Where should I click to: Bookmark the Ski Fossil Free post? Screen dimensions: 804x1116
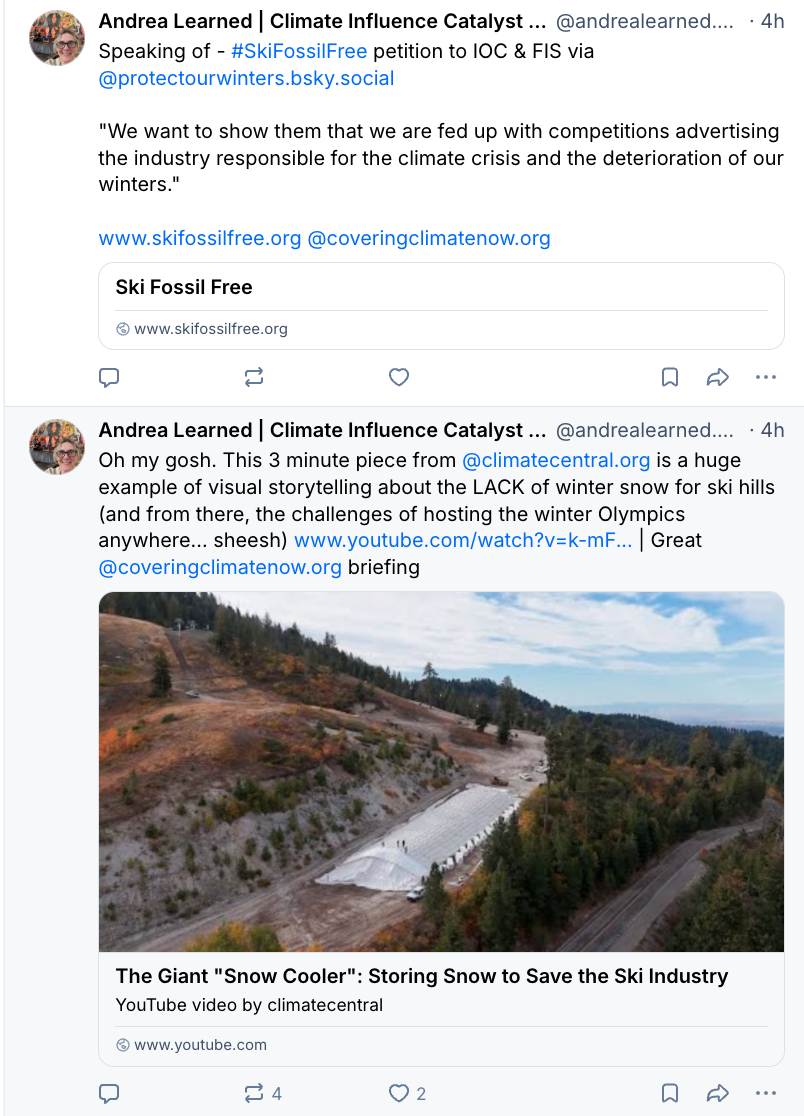click(670, 377)
